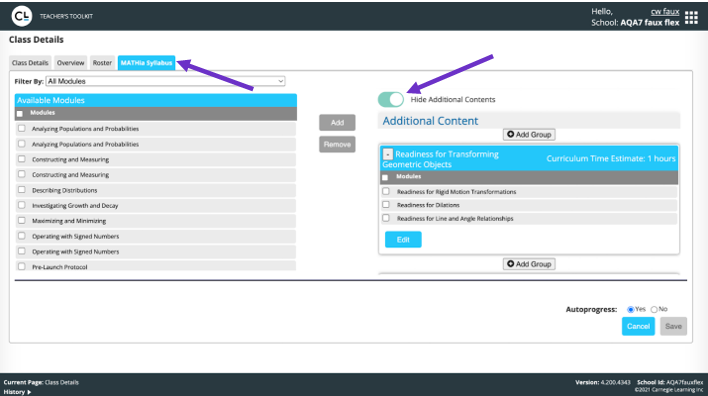Click the Cancel button

point(638,326)
